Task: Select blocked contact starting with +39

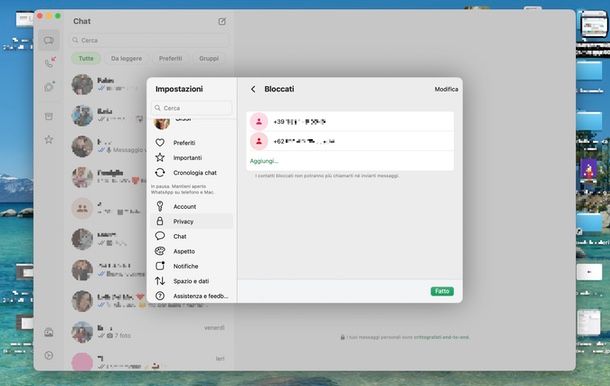Action: tap(350, 122)
